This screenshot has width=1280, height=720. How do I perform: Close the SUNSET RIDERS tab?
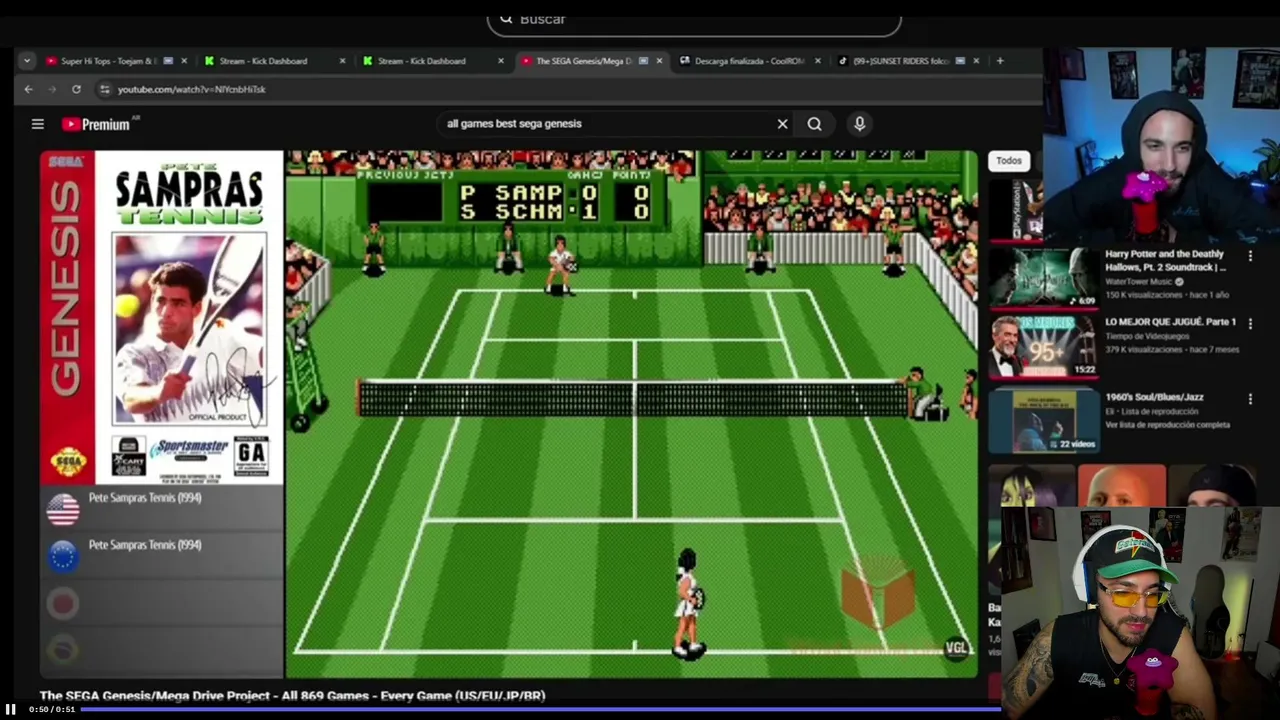pos(976,61)
